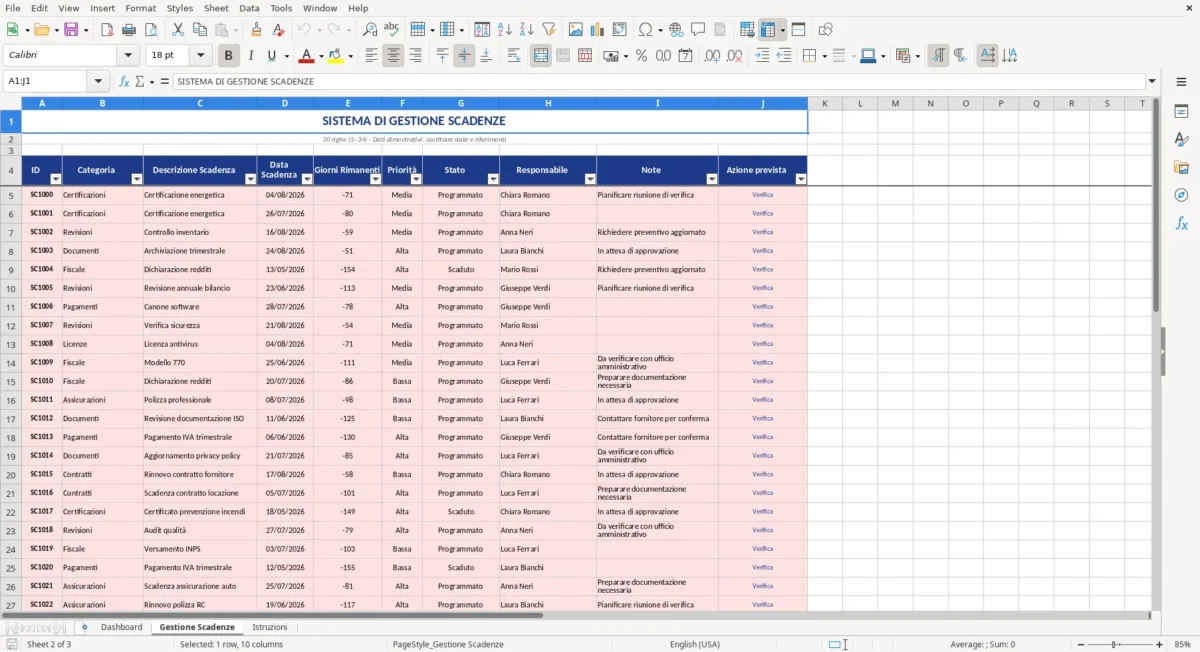Toggle Center Vertically alignment

tap(464, 56)
